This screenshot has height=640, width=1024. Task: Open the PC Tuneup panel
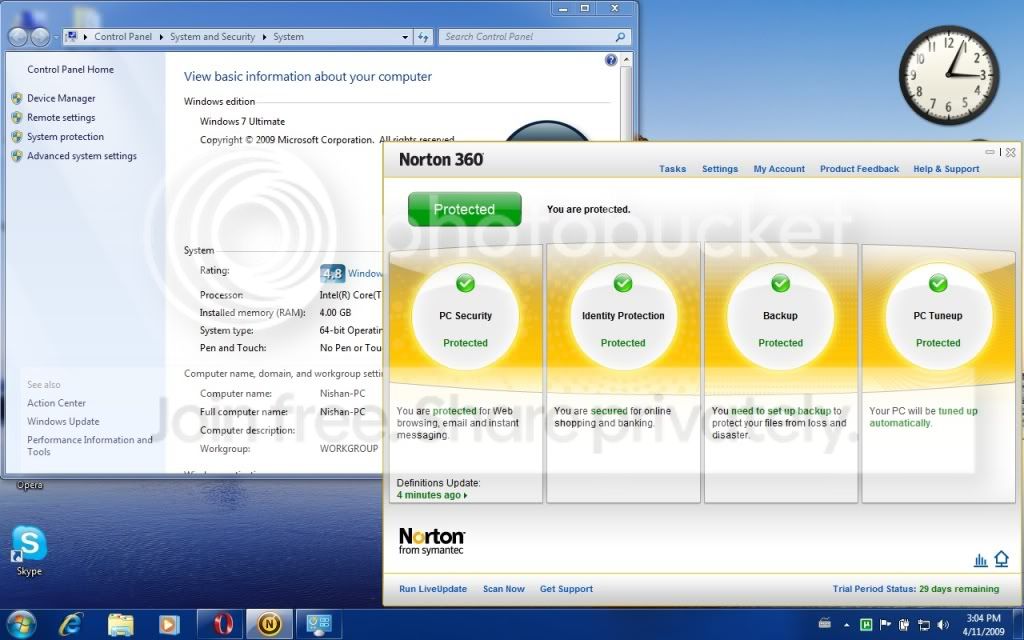pos(938,317)
